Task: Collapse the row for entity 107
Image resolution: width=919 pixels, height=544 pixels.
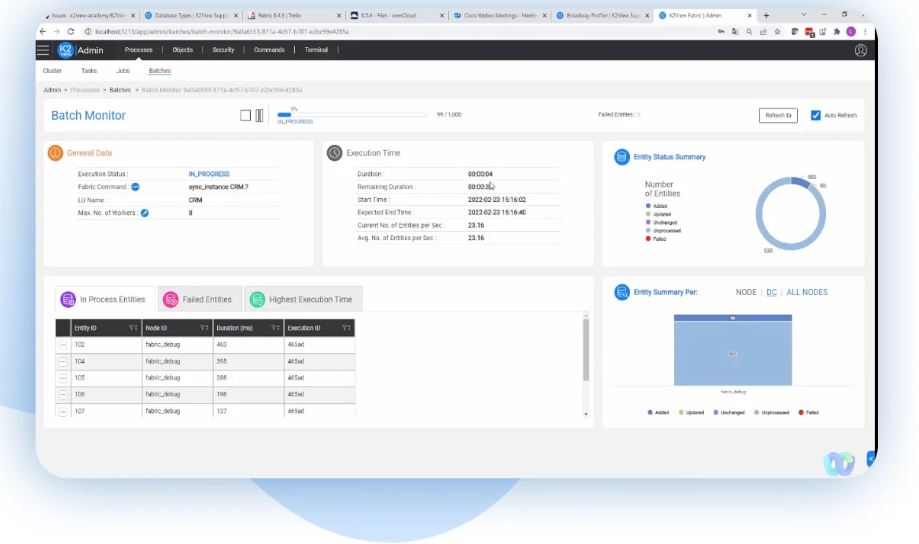Action: click(63, 412)
